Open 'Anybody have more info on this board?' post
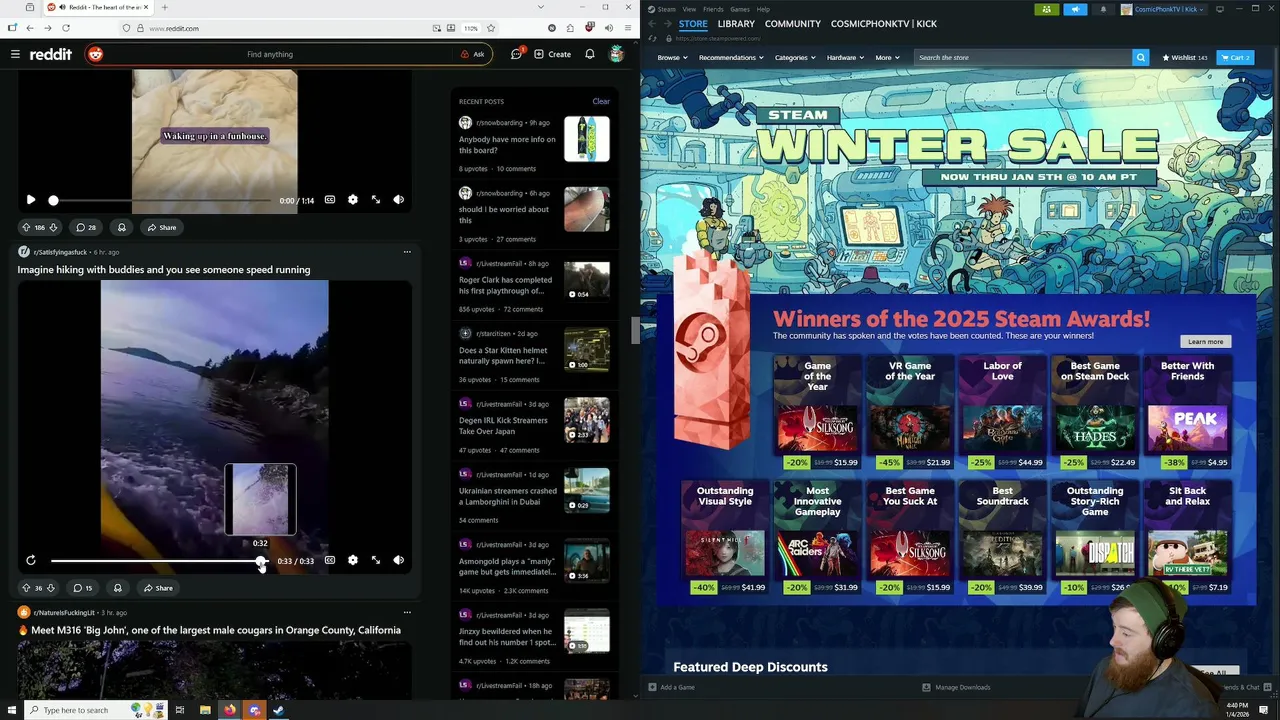1280x720 pixels. 507,145
